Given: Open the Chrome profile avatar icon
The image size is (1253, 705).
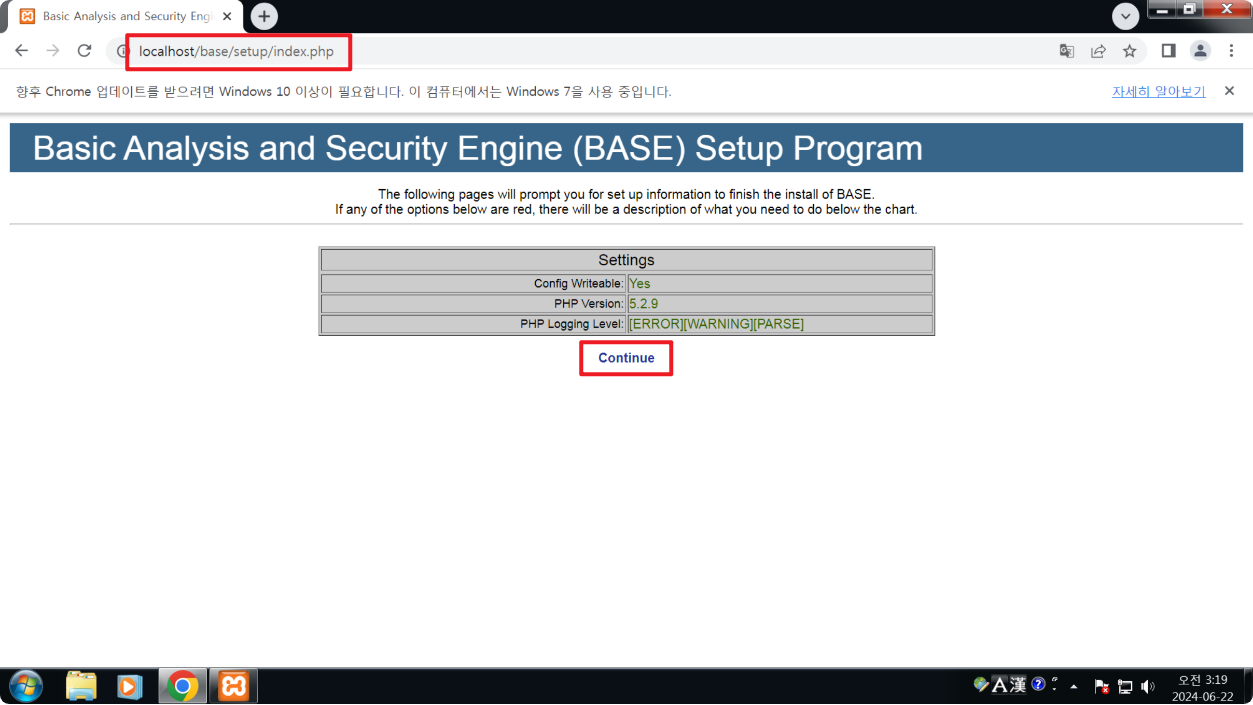Looking at the screenshot, I should [x=1200, y=51].
